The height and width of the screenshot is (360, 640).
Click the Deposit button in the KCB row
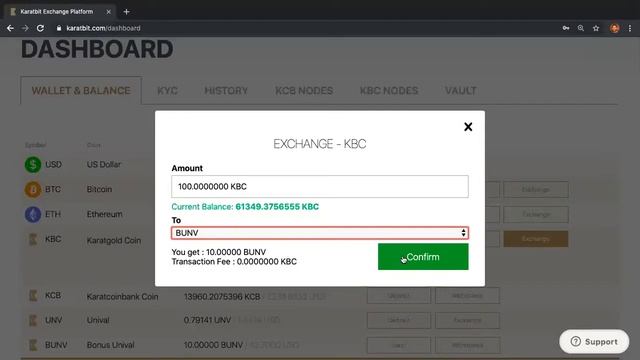point(399,296)
